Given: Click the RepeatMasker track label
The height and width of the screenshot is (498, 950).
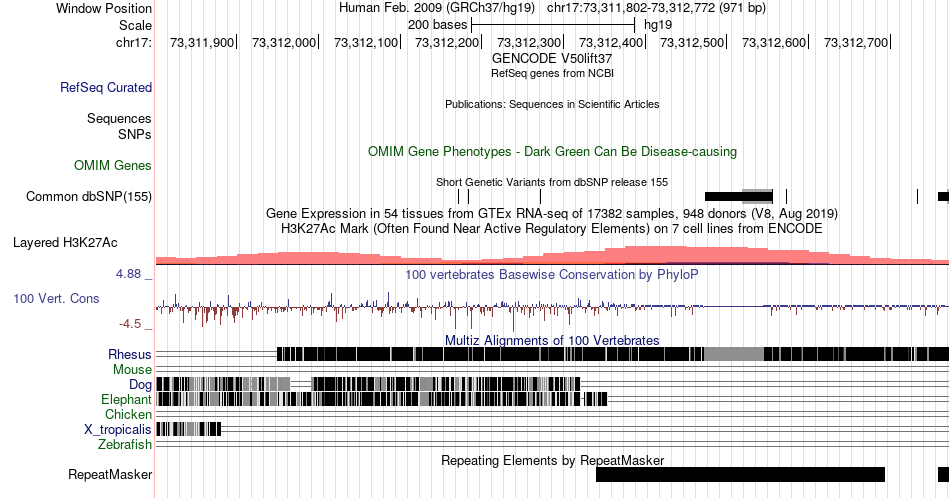Looking at the screenshot, I should pos(110,474).
